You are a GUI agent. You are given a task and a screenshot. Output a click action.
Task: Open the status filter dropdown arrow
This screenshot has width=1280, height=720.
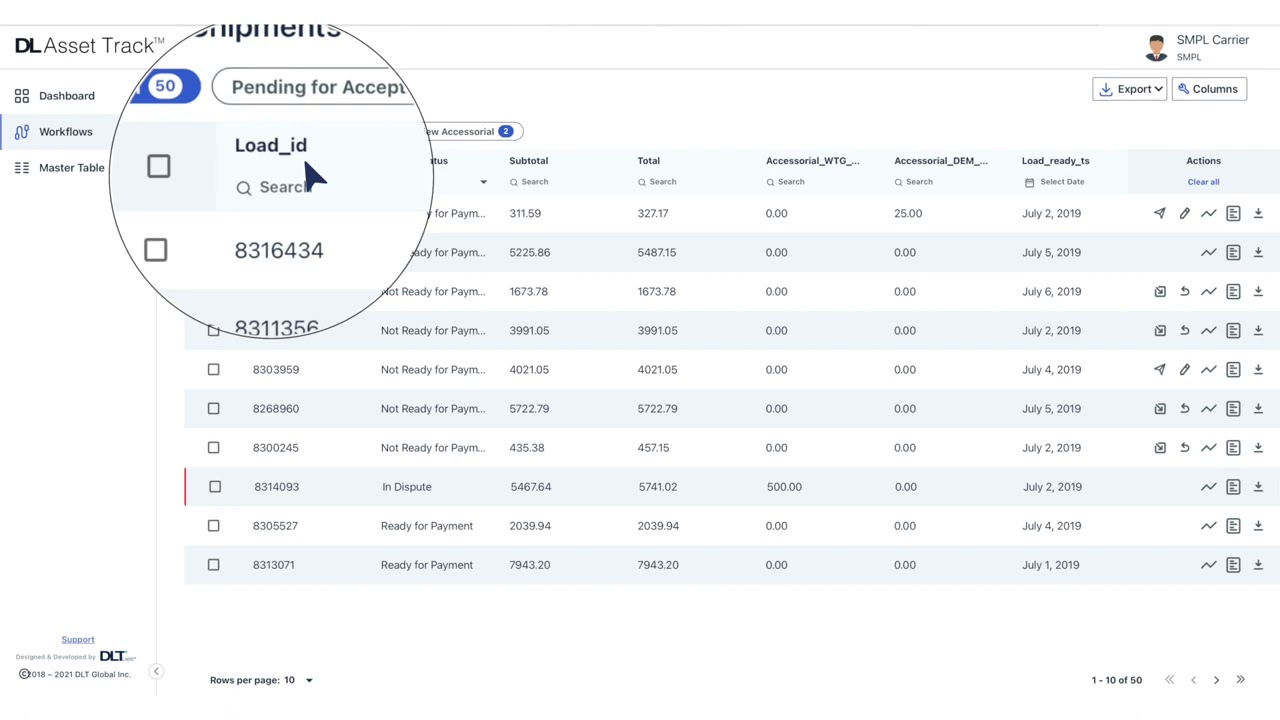[483, 182]
